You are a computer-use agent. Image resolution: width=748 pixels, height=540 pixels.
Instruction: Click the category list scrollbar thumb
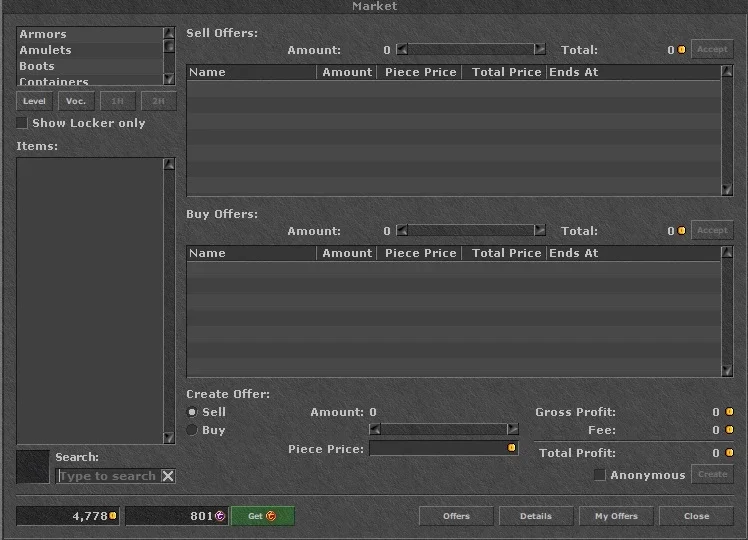(169, 46)
